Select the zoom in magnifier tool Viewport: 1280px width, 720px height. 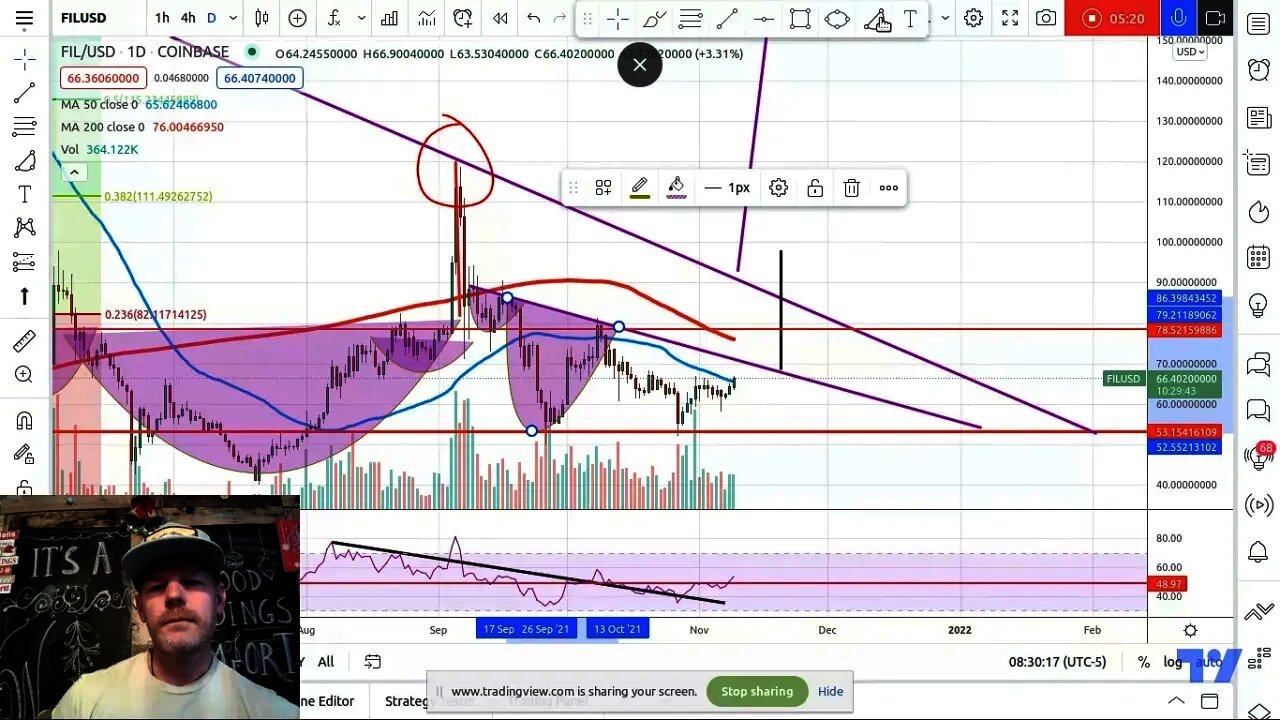point(25,375)
